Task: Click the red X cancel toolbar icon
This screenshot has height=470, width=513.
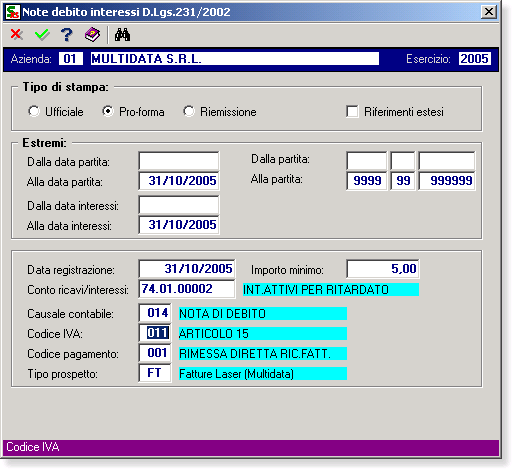Action: tap(16, 34)
